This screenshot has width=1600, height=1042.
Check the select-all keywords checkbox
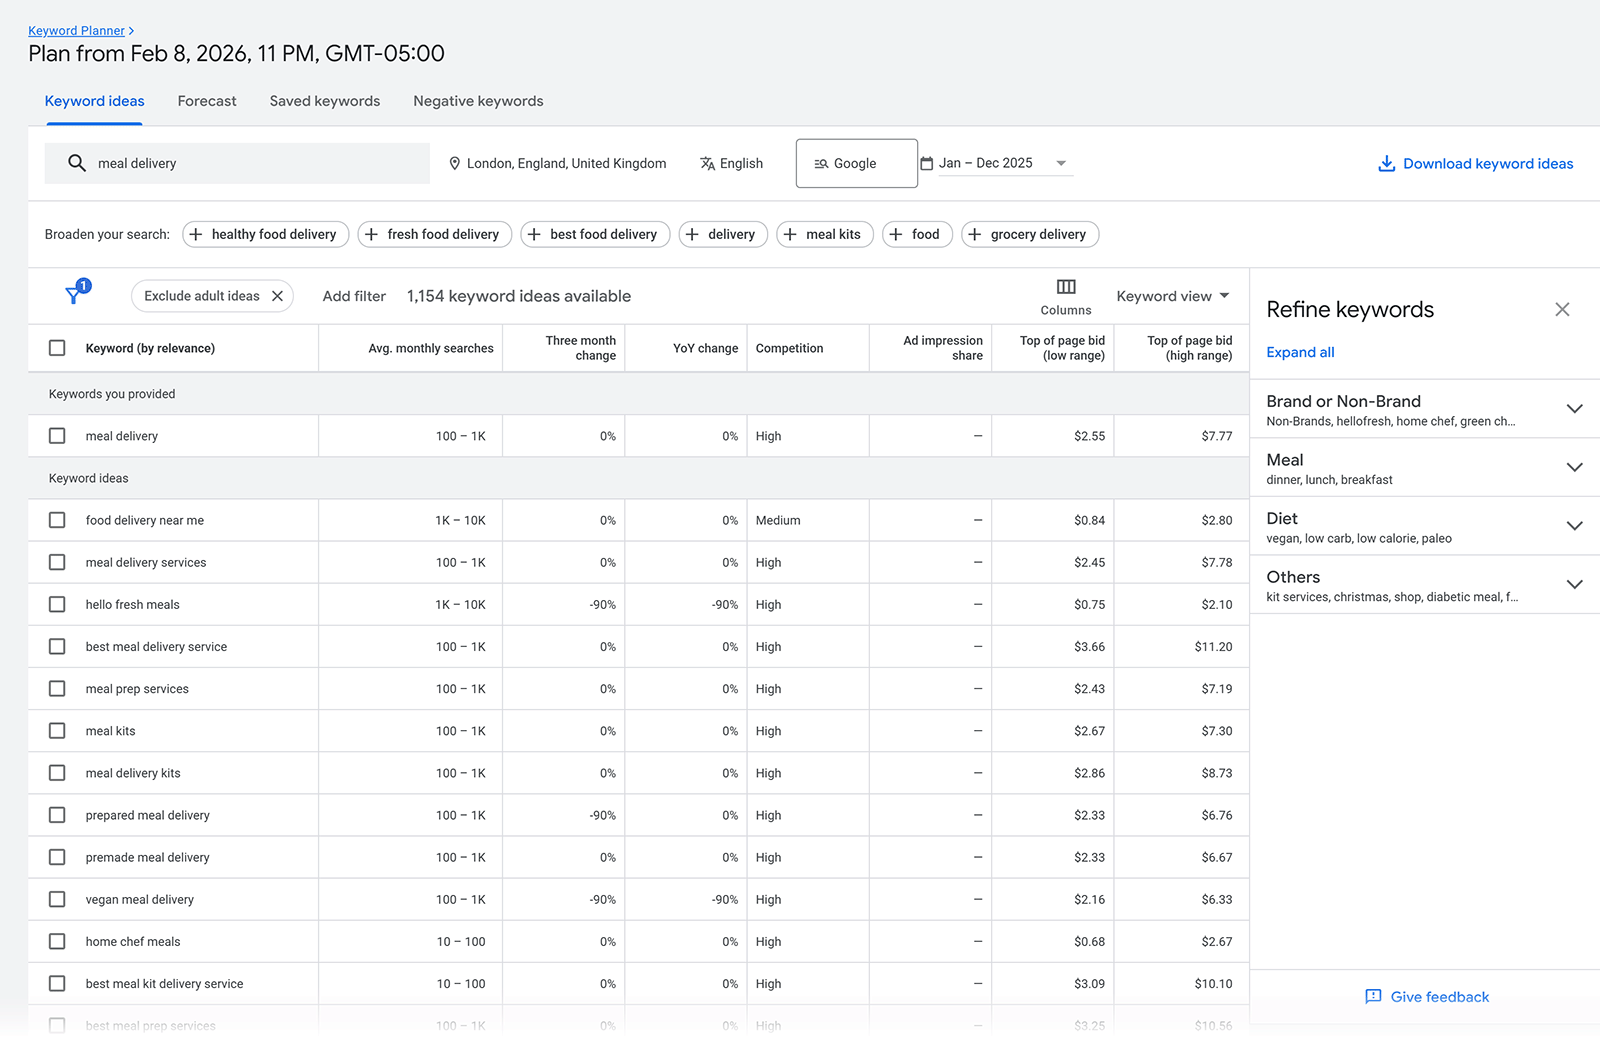pyautogui.click(x=57, y=347)
